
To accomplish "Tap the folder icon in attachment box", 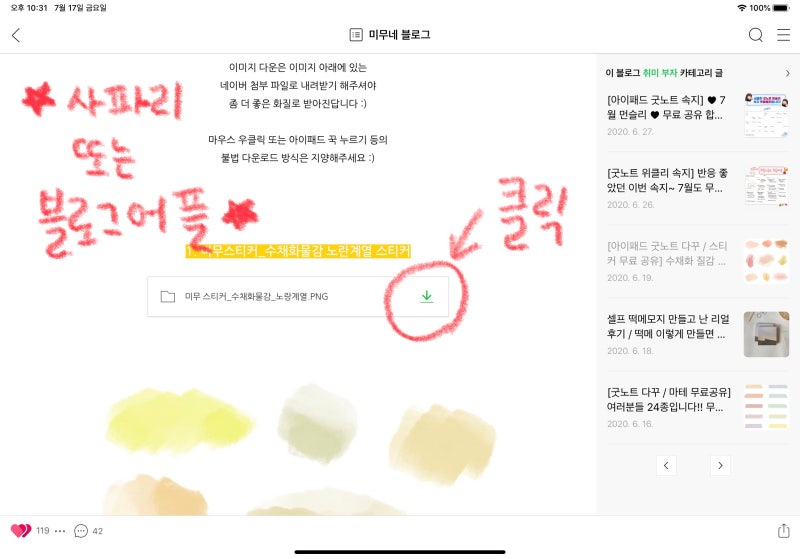I will (x=167, y=296).
